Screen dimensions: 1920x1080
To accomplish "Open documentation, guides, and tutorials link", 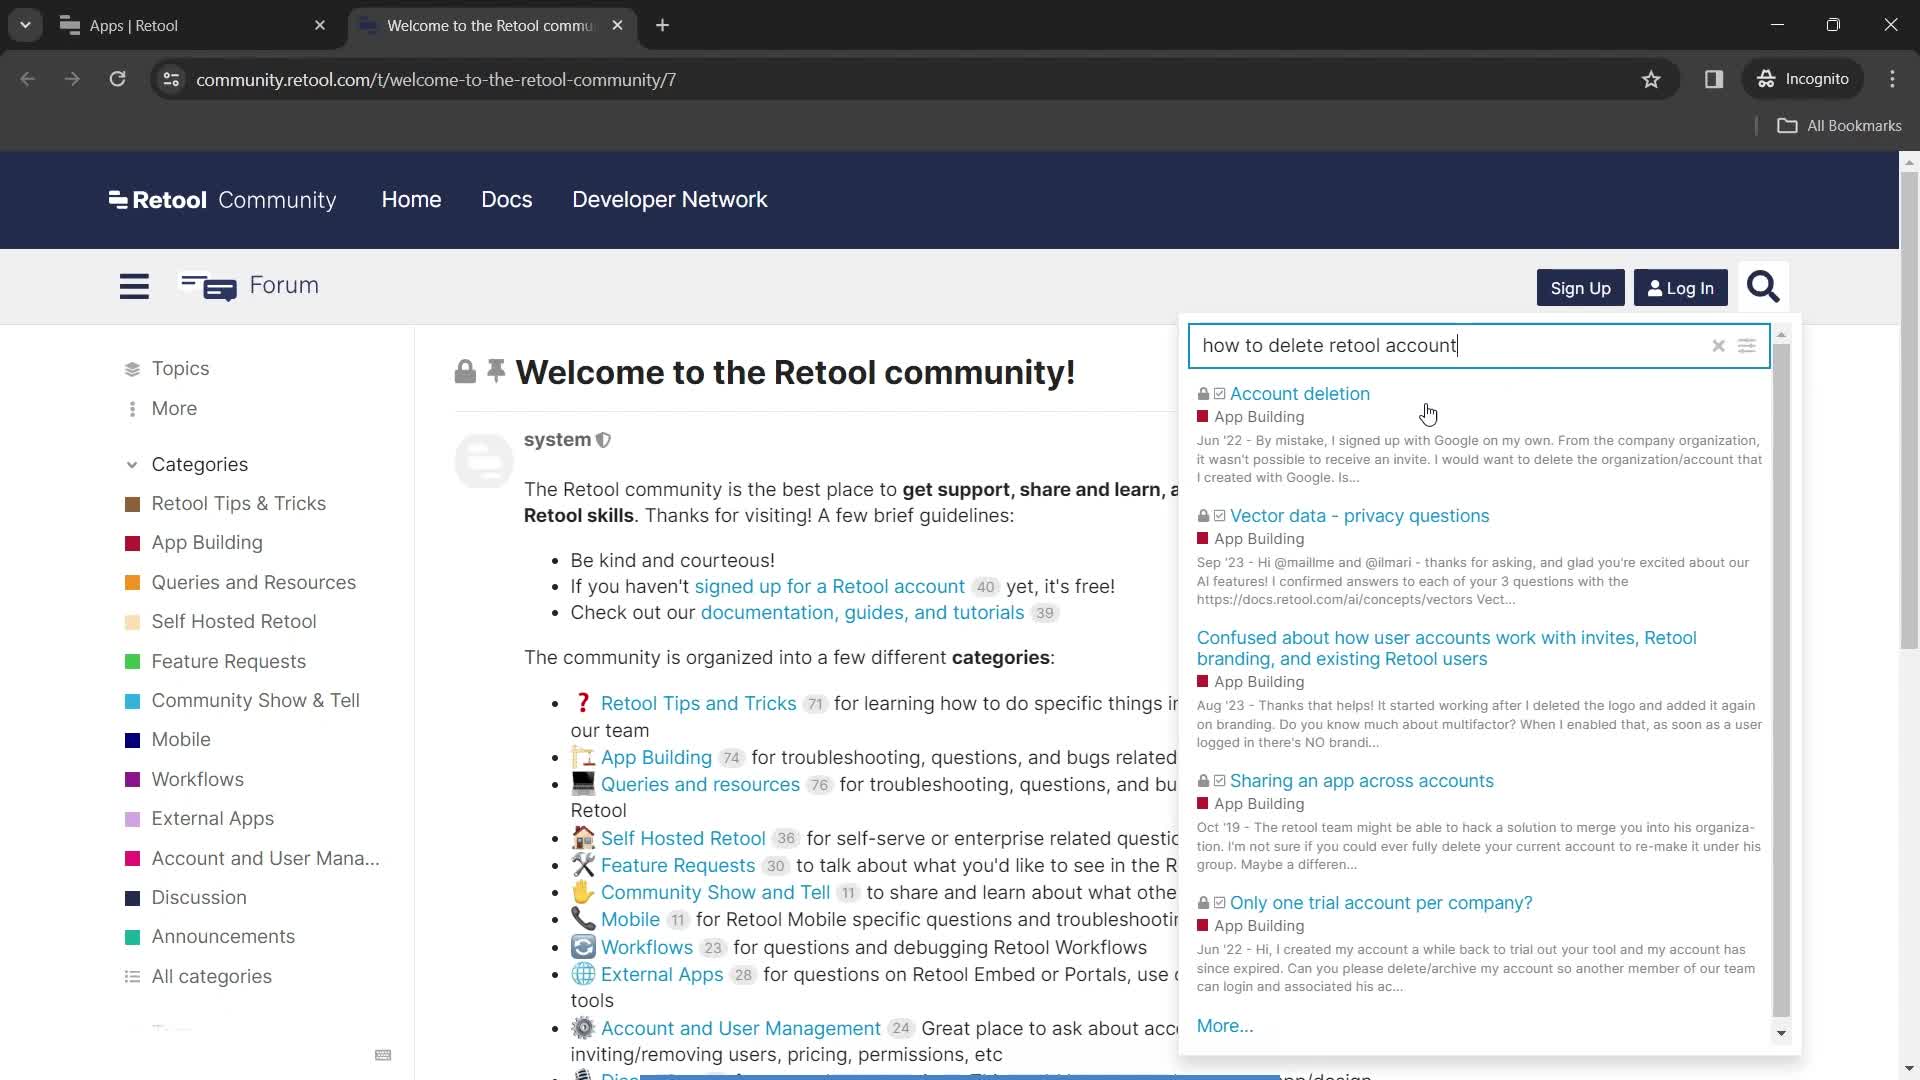I will 862,613.
